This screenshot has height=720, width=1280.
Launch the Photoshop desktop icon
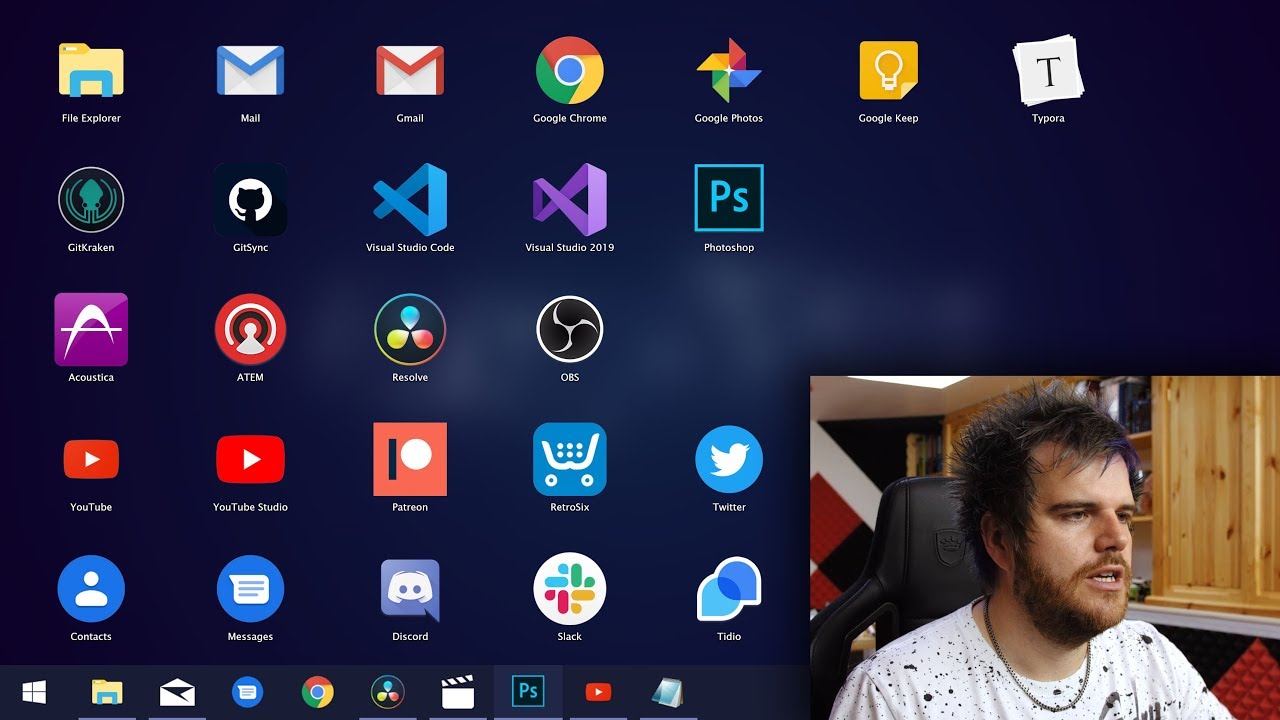[729, 198]
